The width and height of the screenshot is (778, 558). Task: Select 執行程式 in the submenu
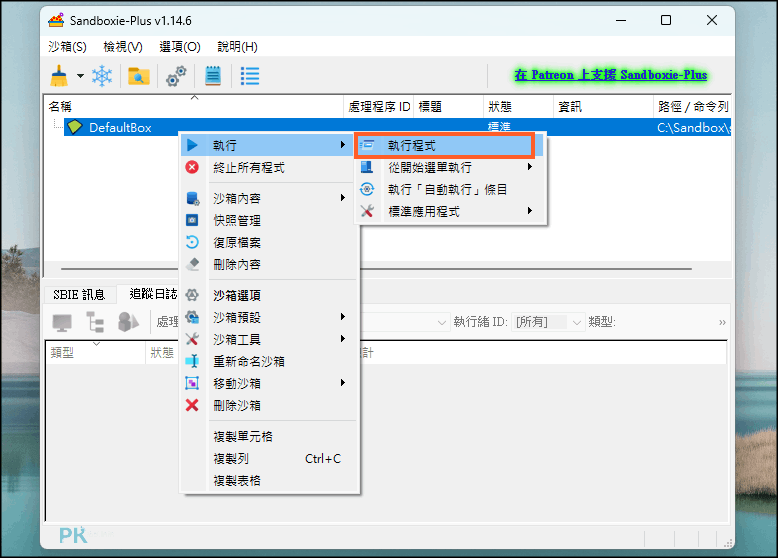tap(445, 145)
